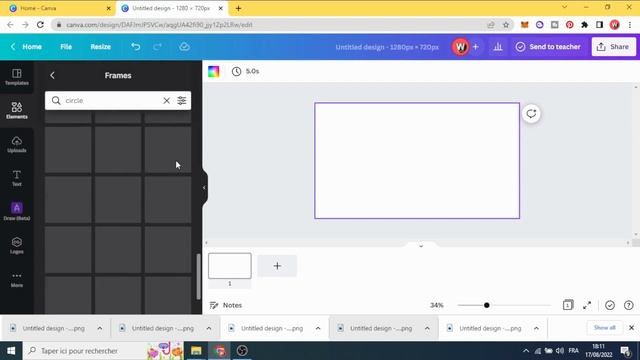Screen dimensions: 640x360
Task: Undo the last action
Action: 136,47
